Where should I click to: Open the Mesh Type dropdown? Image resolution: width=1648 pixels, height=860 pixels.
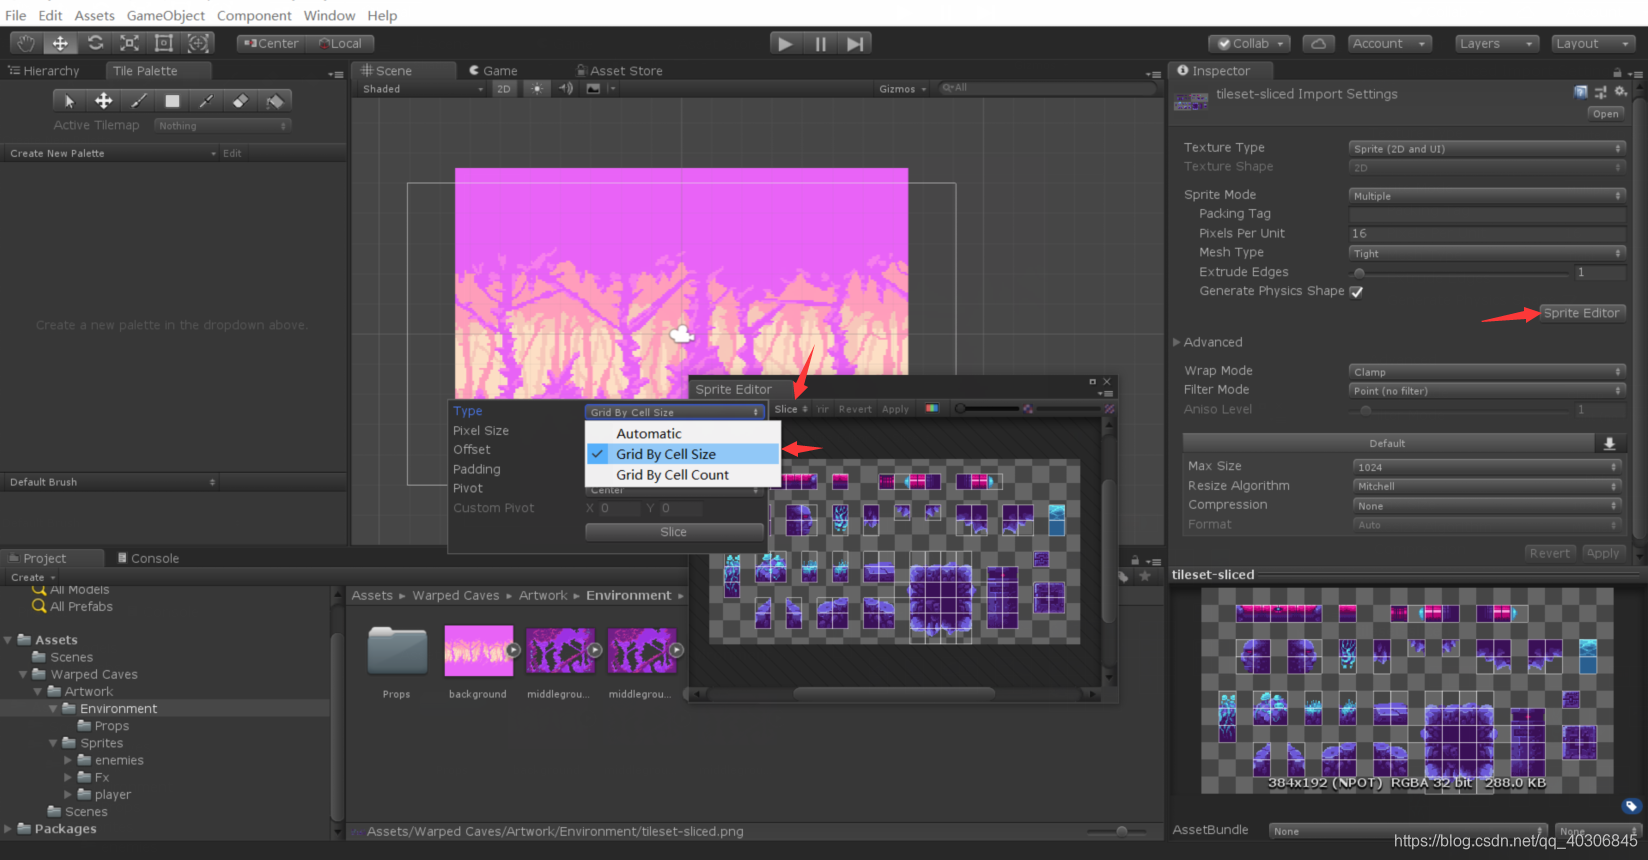1487,254
